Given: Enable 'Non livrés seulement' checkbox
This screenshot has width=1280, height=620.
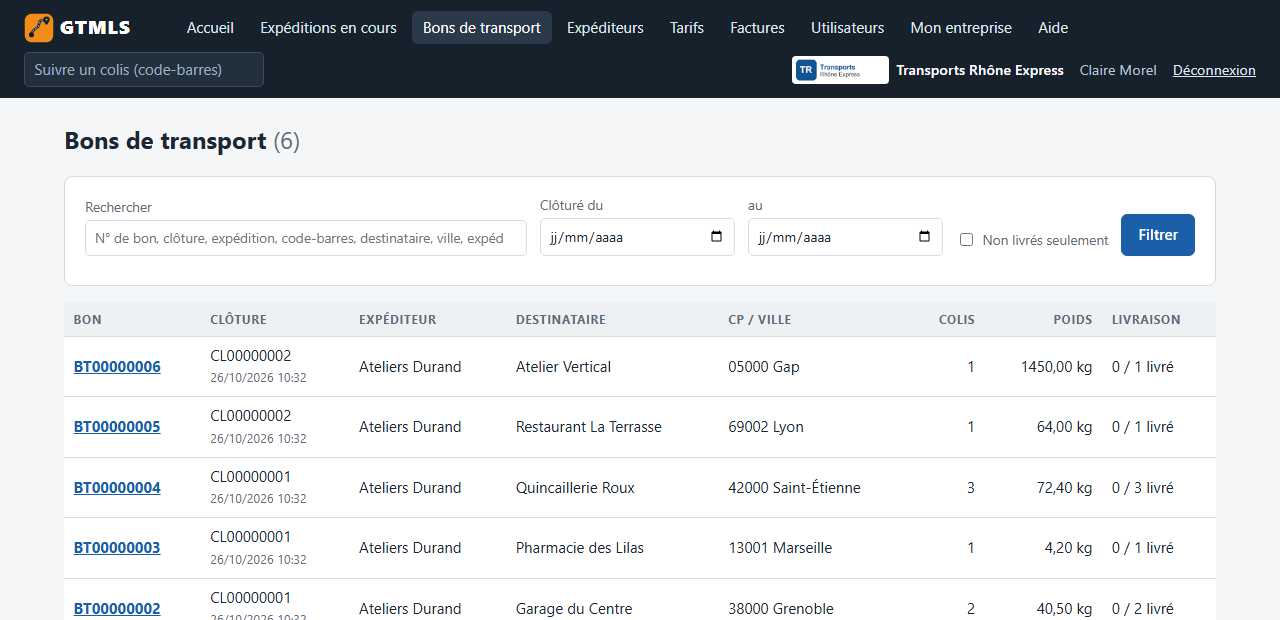Looking at the screenshot, I should pos(966,240).
